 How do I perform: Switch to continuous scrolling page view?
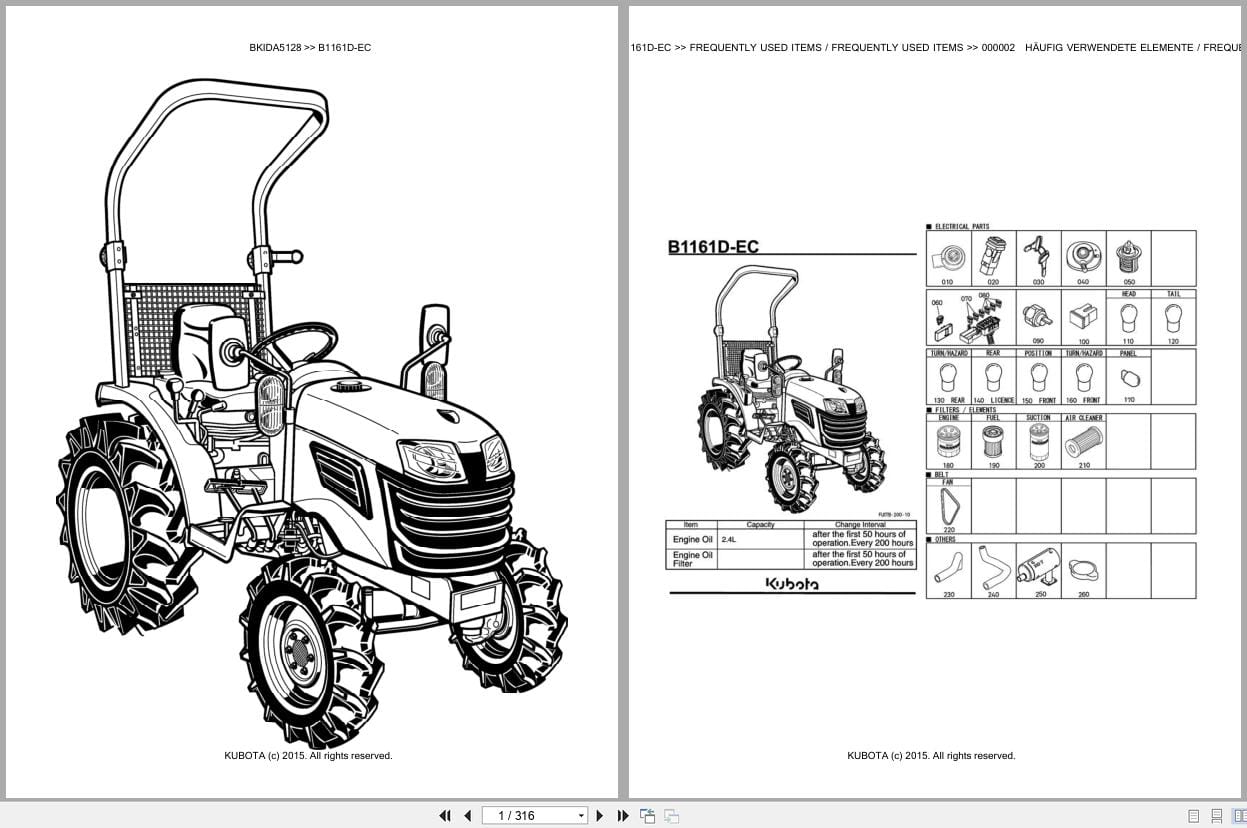1217,816
